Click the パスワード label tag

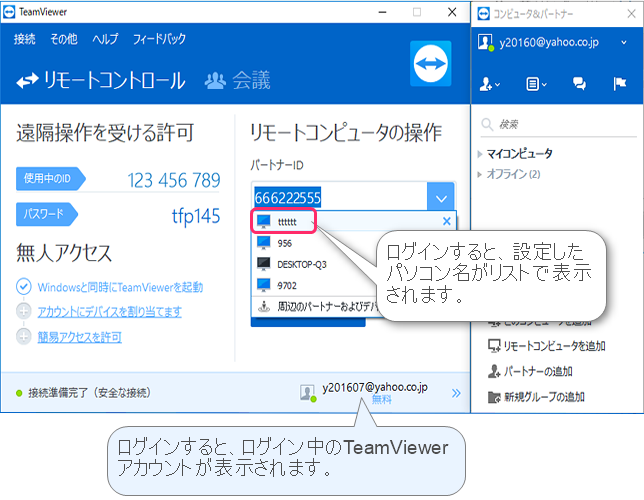(47, 214)
